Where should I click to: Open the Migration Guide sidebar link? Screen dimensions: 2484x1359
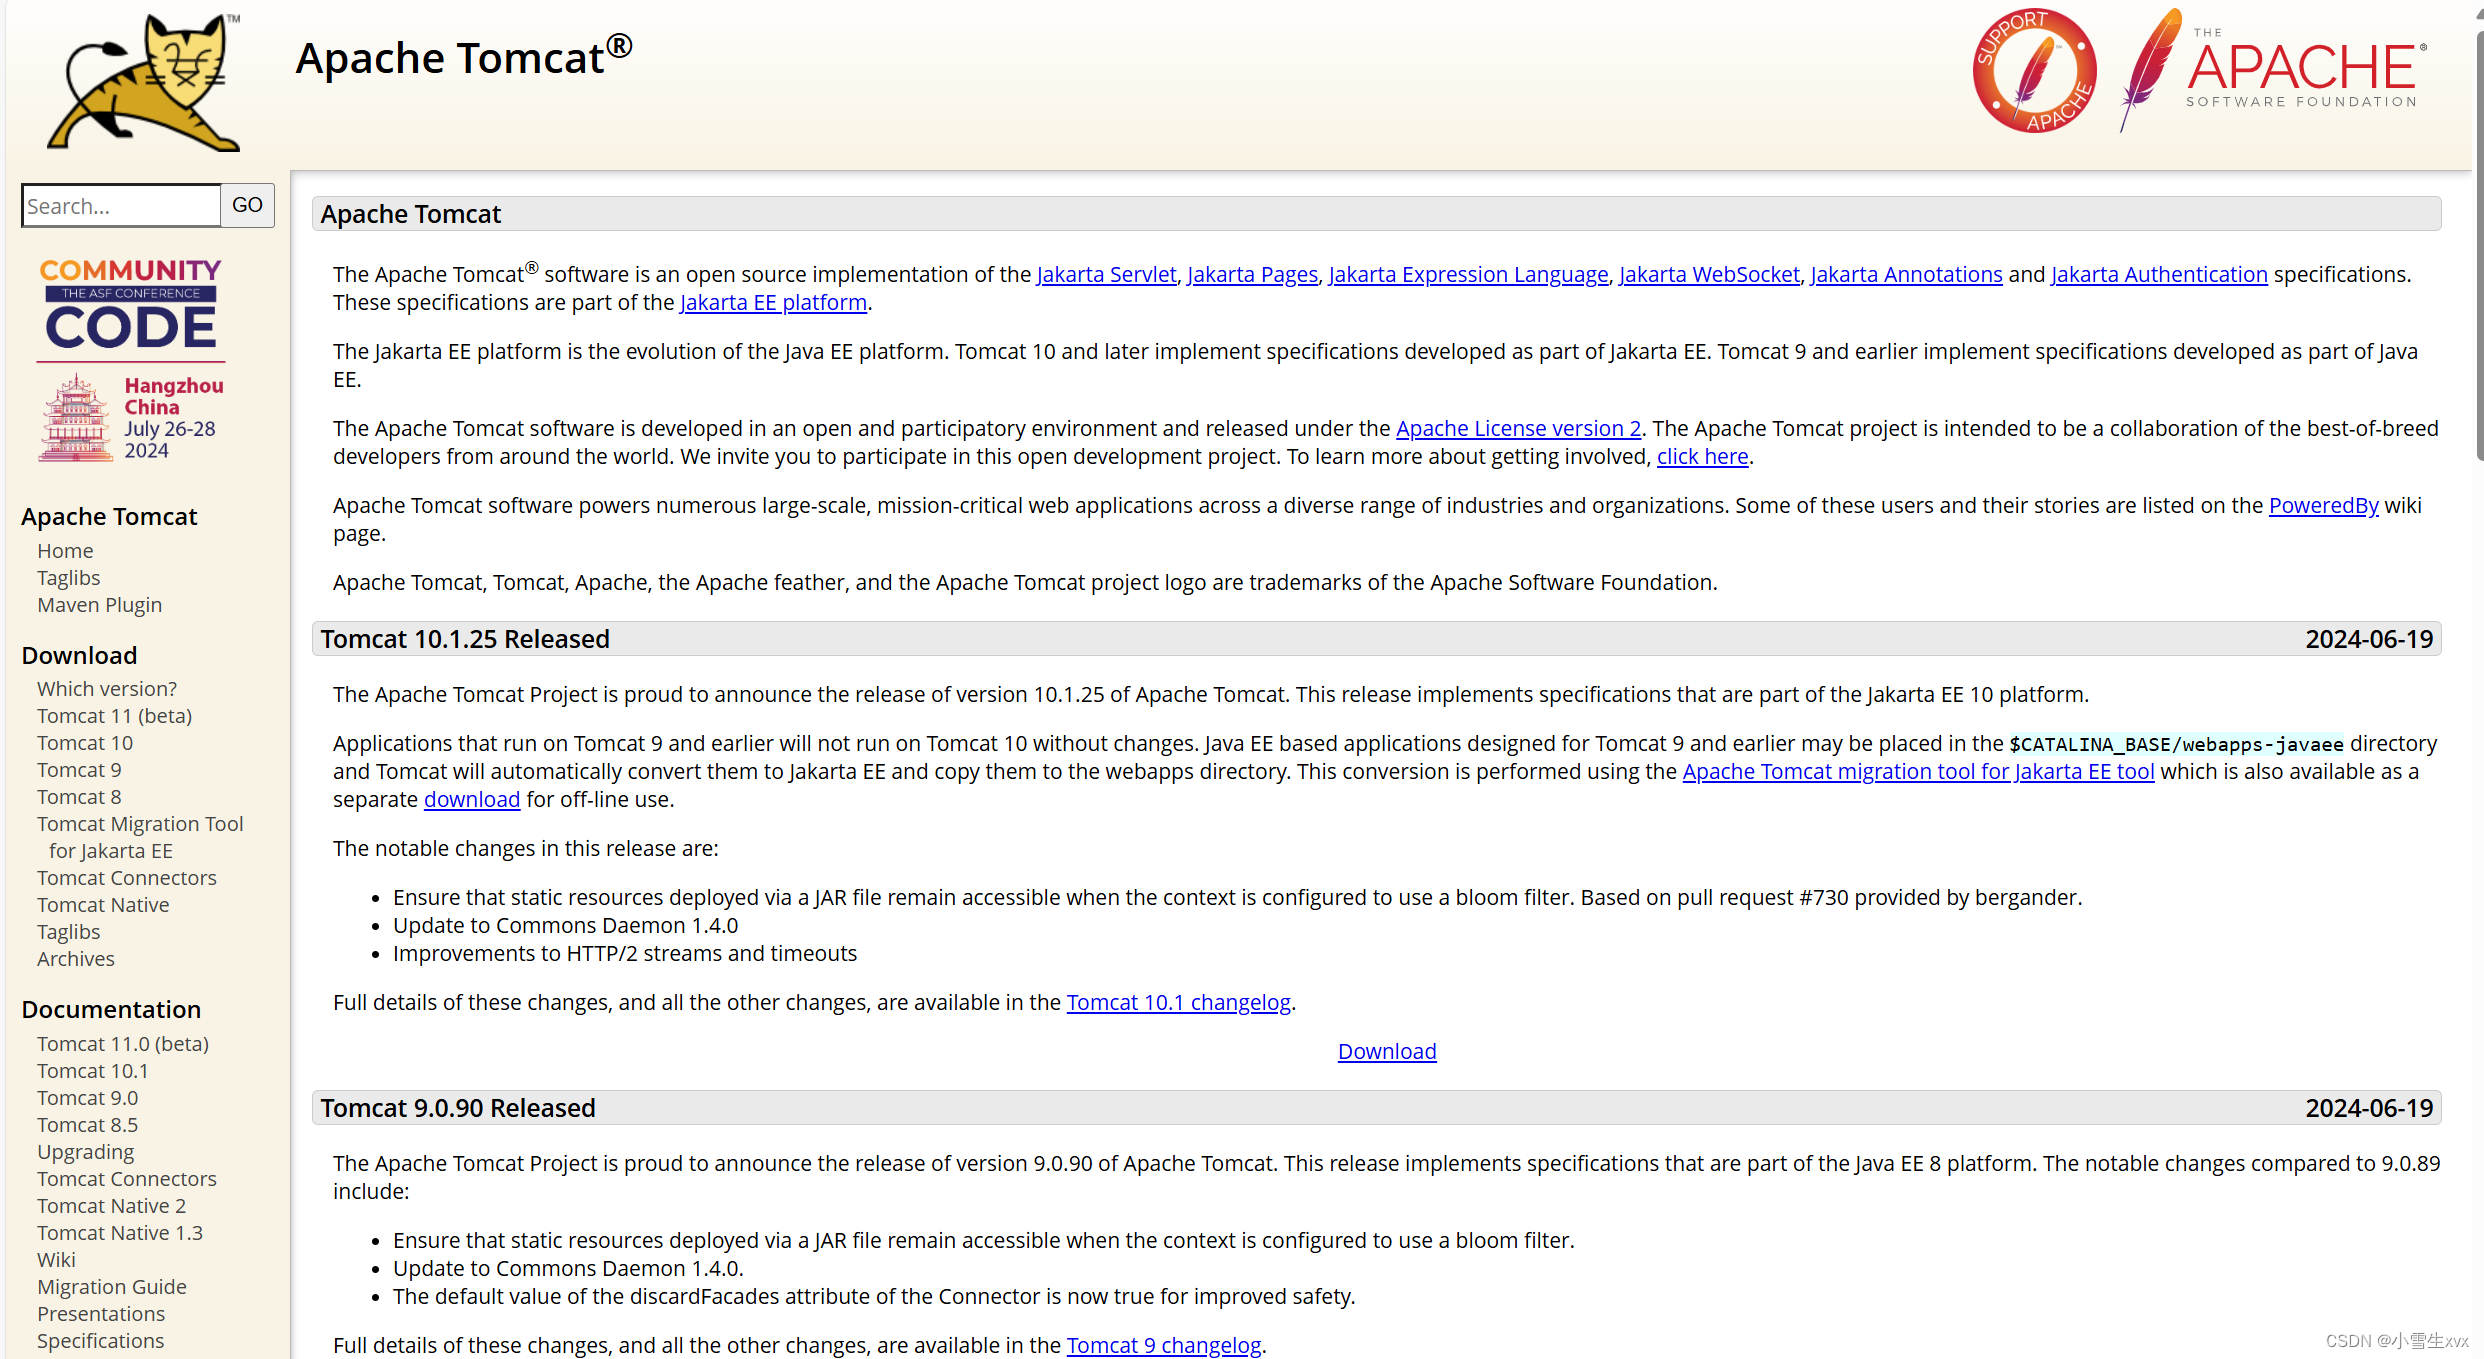click(x=112, y=1287)
